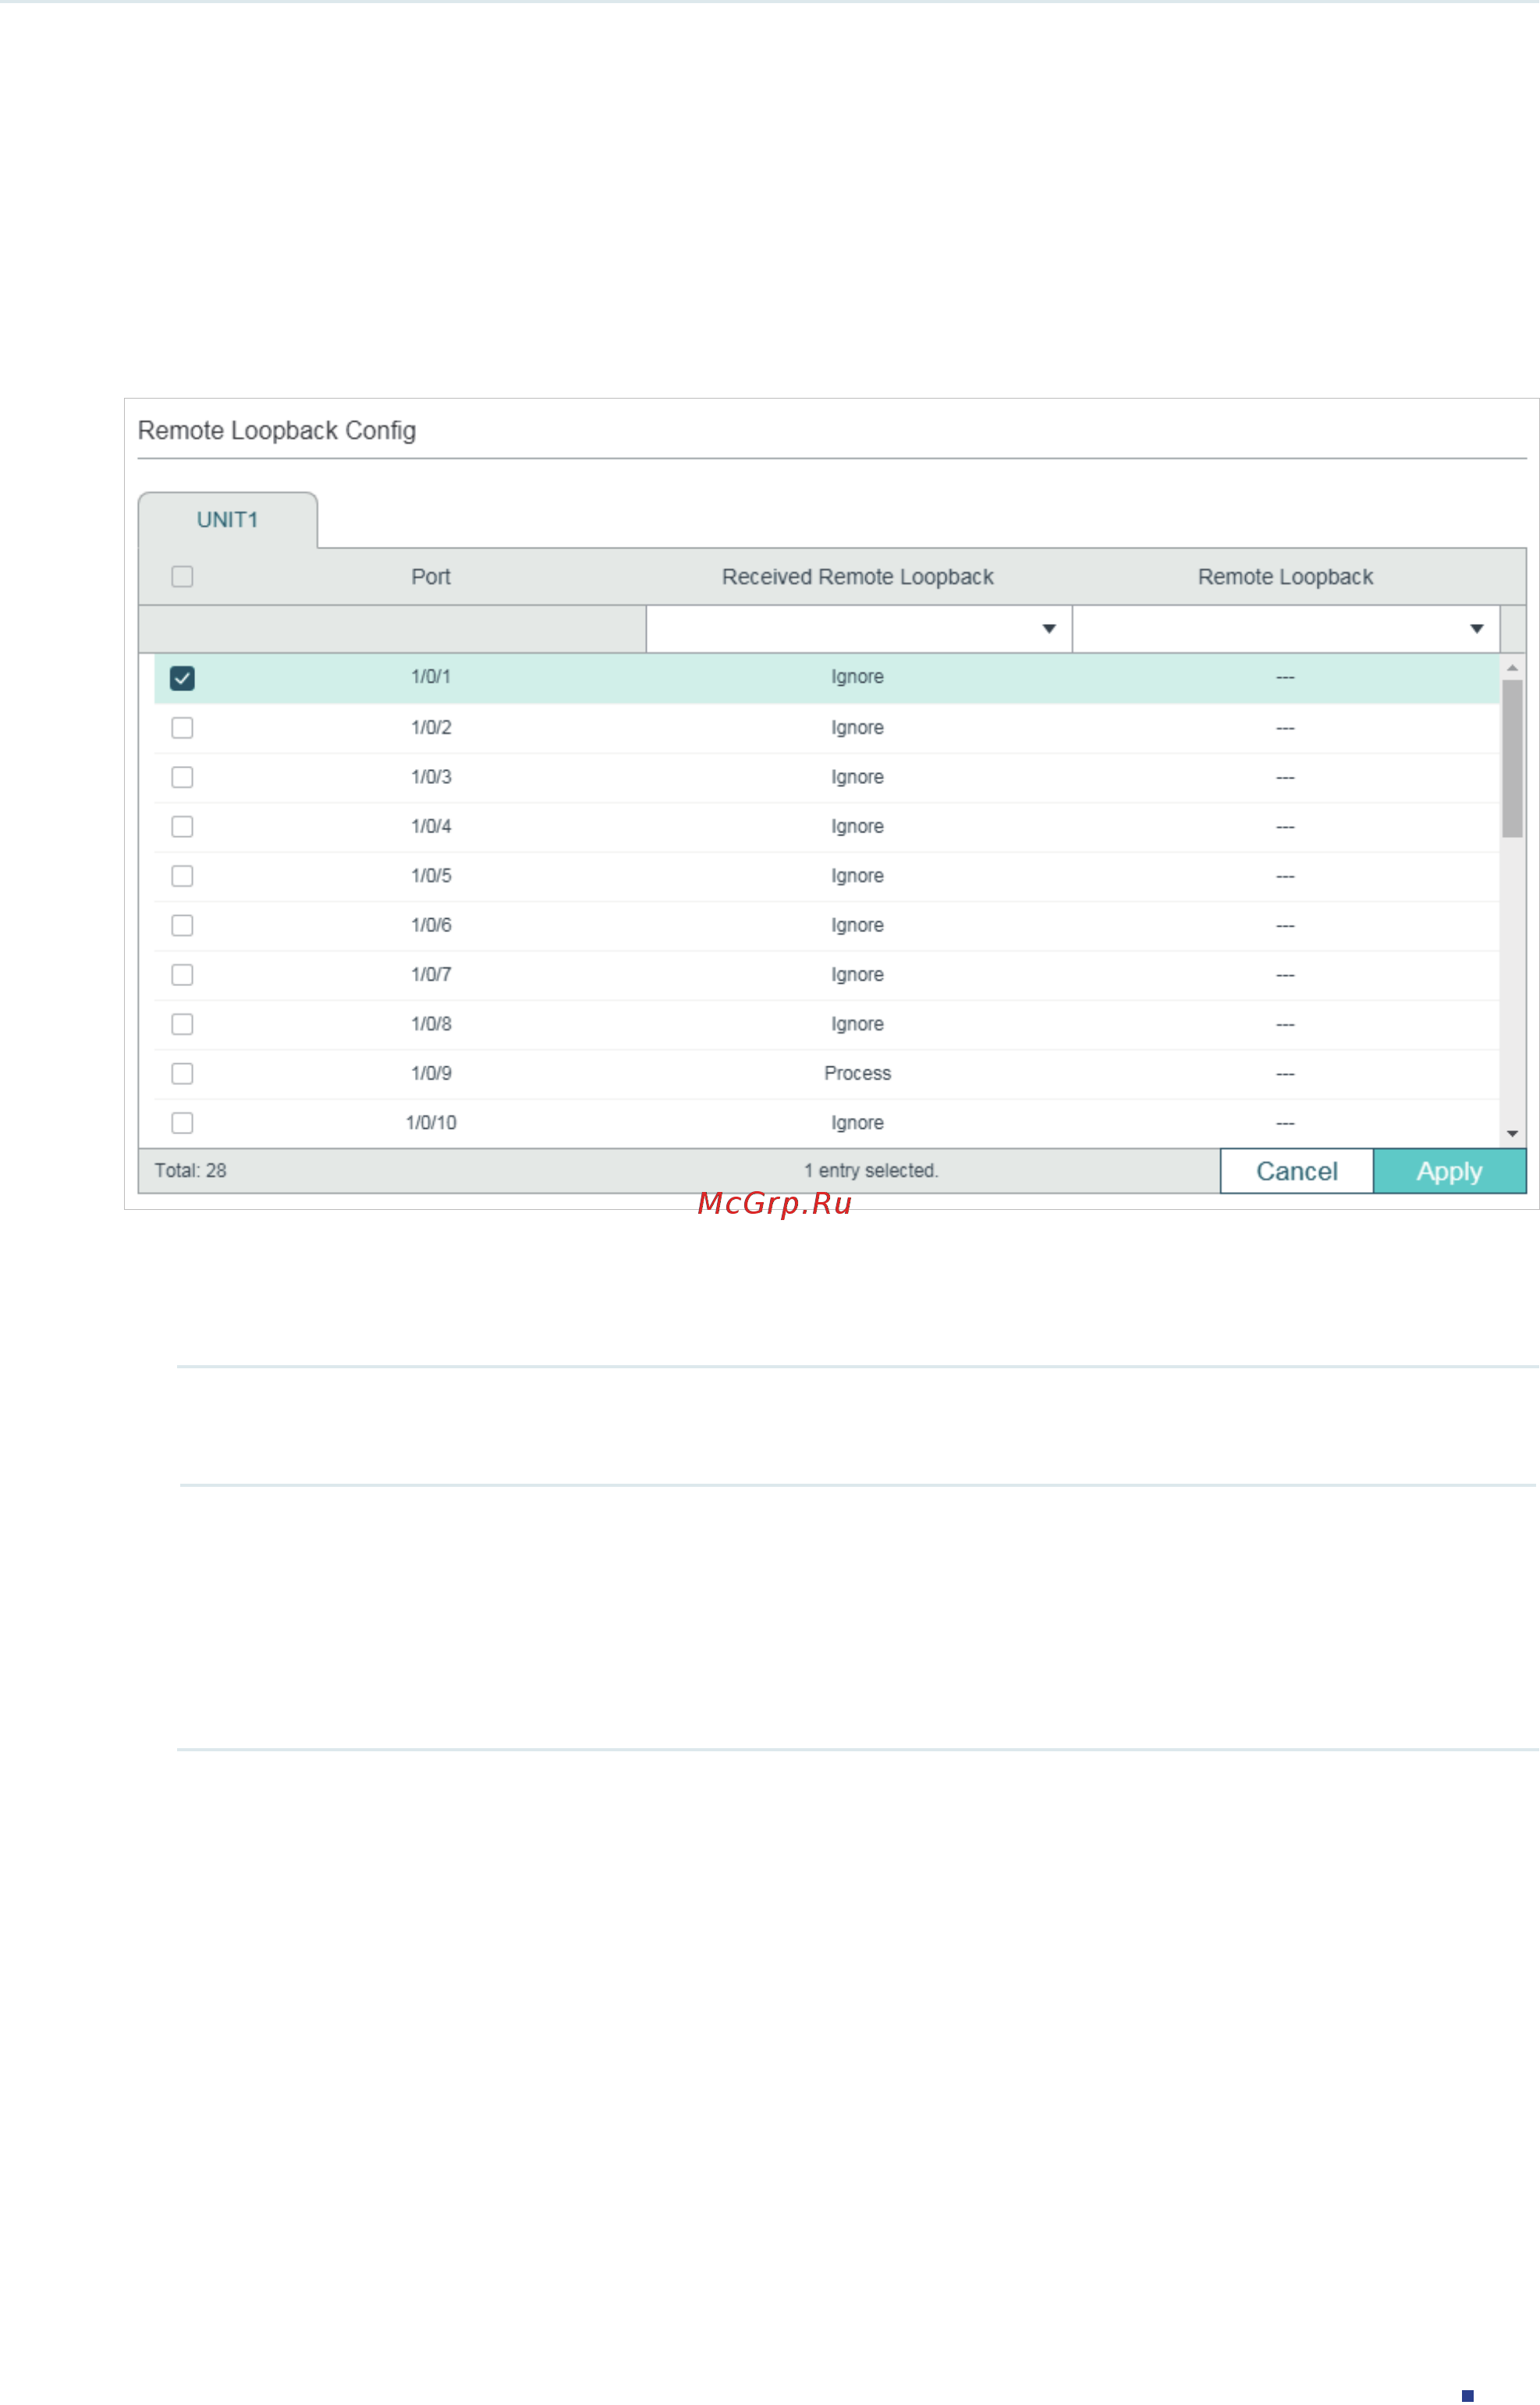Open the Received Remote Loopback dropdown
This screenshot has width=1540, height=2405.
(859, 629)
